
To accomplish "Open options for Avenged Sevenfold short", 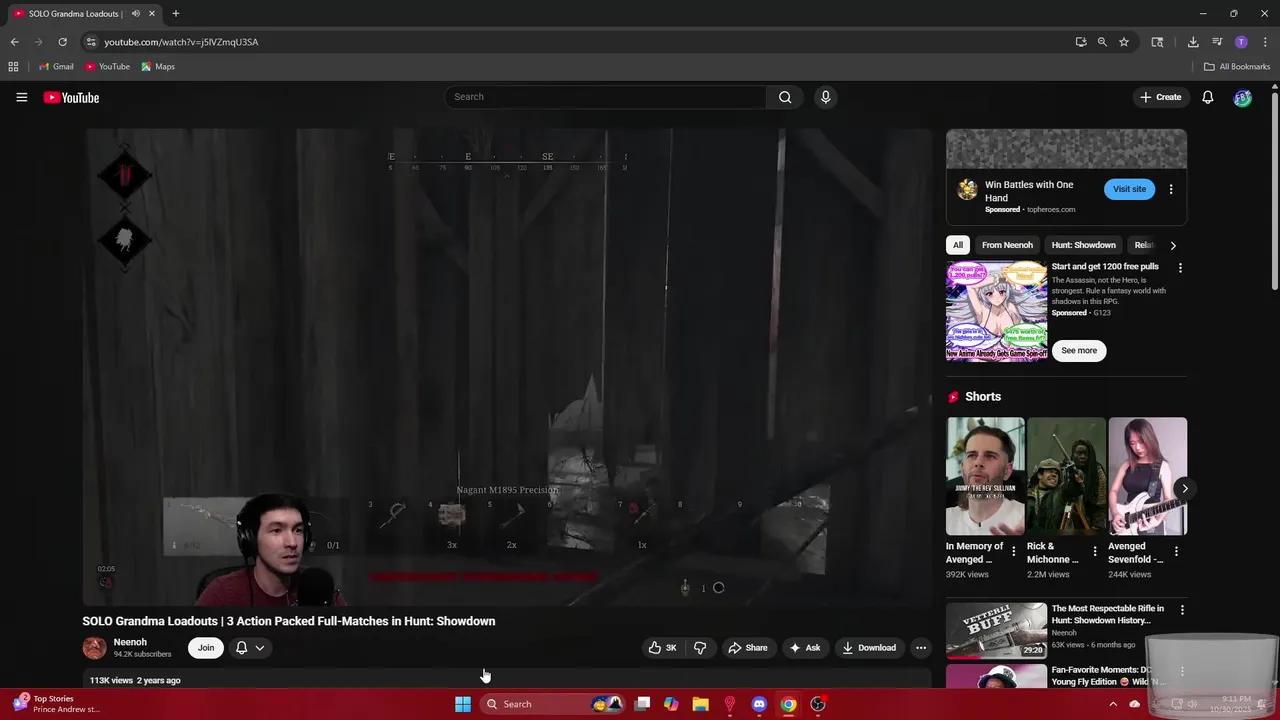I will tap(1176, 551).
